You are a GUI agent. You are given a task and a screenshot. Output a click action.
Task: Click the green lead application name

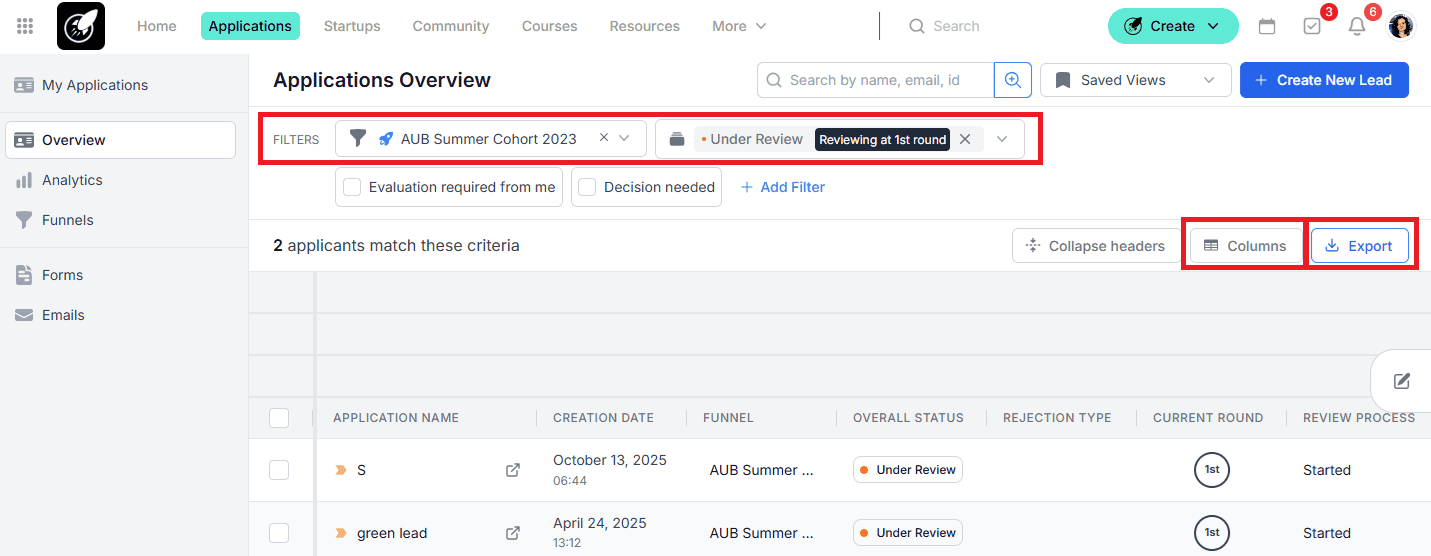pos(392,533)
